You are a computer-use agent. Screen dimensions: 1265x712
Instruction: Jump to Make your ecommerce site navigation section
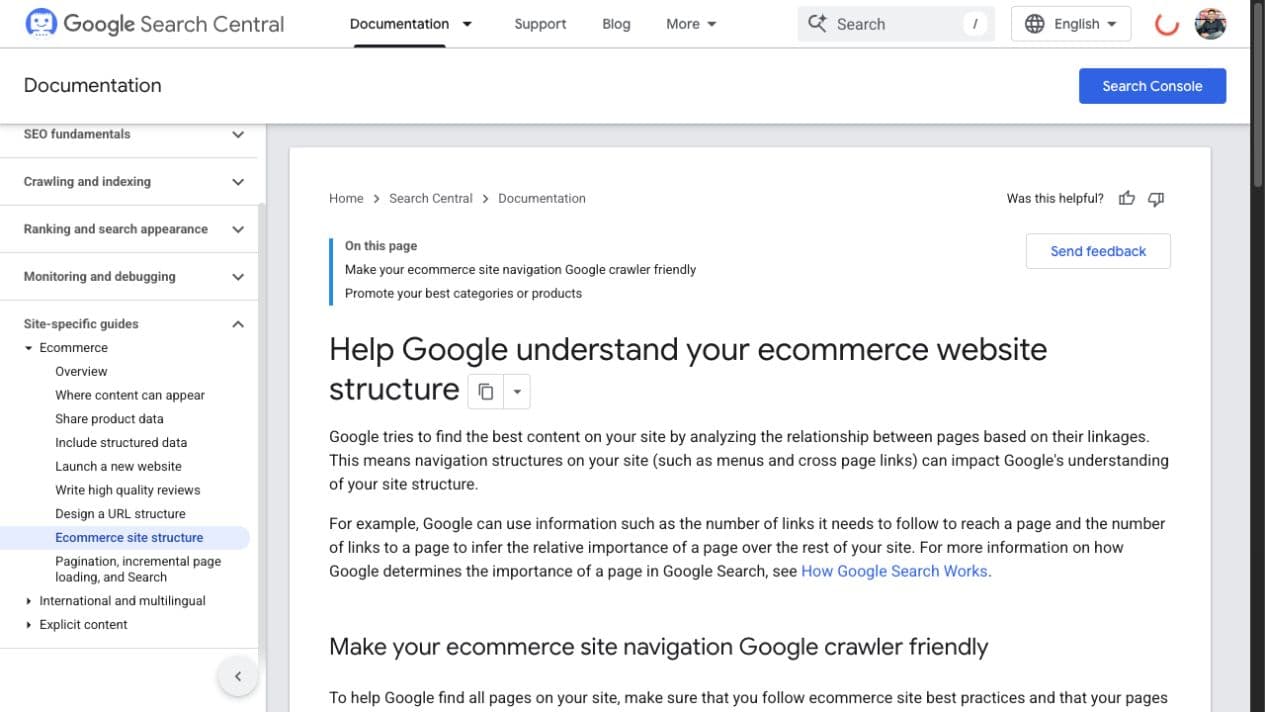click(520, 270)
